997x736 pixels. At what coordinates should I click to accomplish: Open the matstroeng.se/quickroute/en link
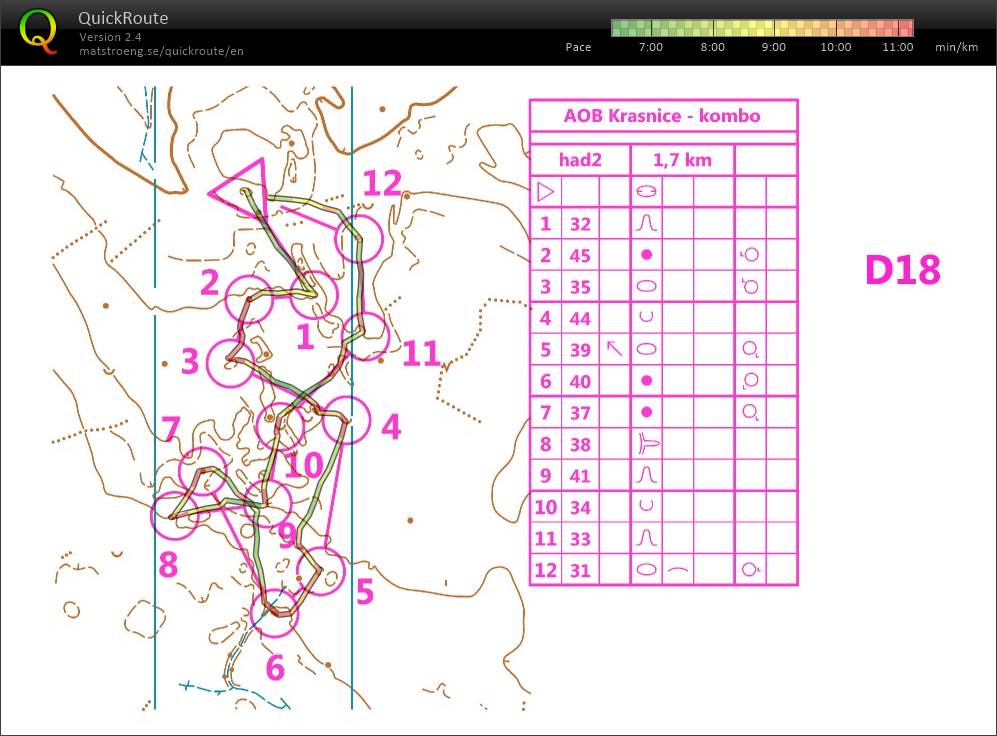[162, 51]
